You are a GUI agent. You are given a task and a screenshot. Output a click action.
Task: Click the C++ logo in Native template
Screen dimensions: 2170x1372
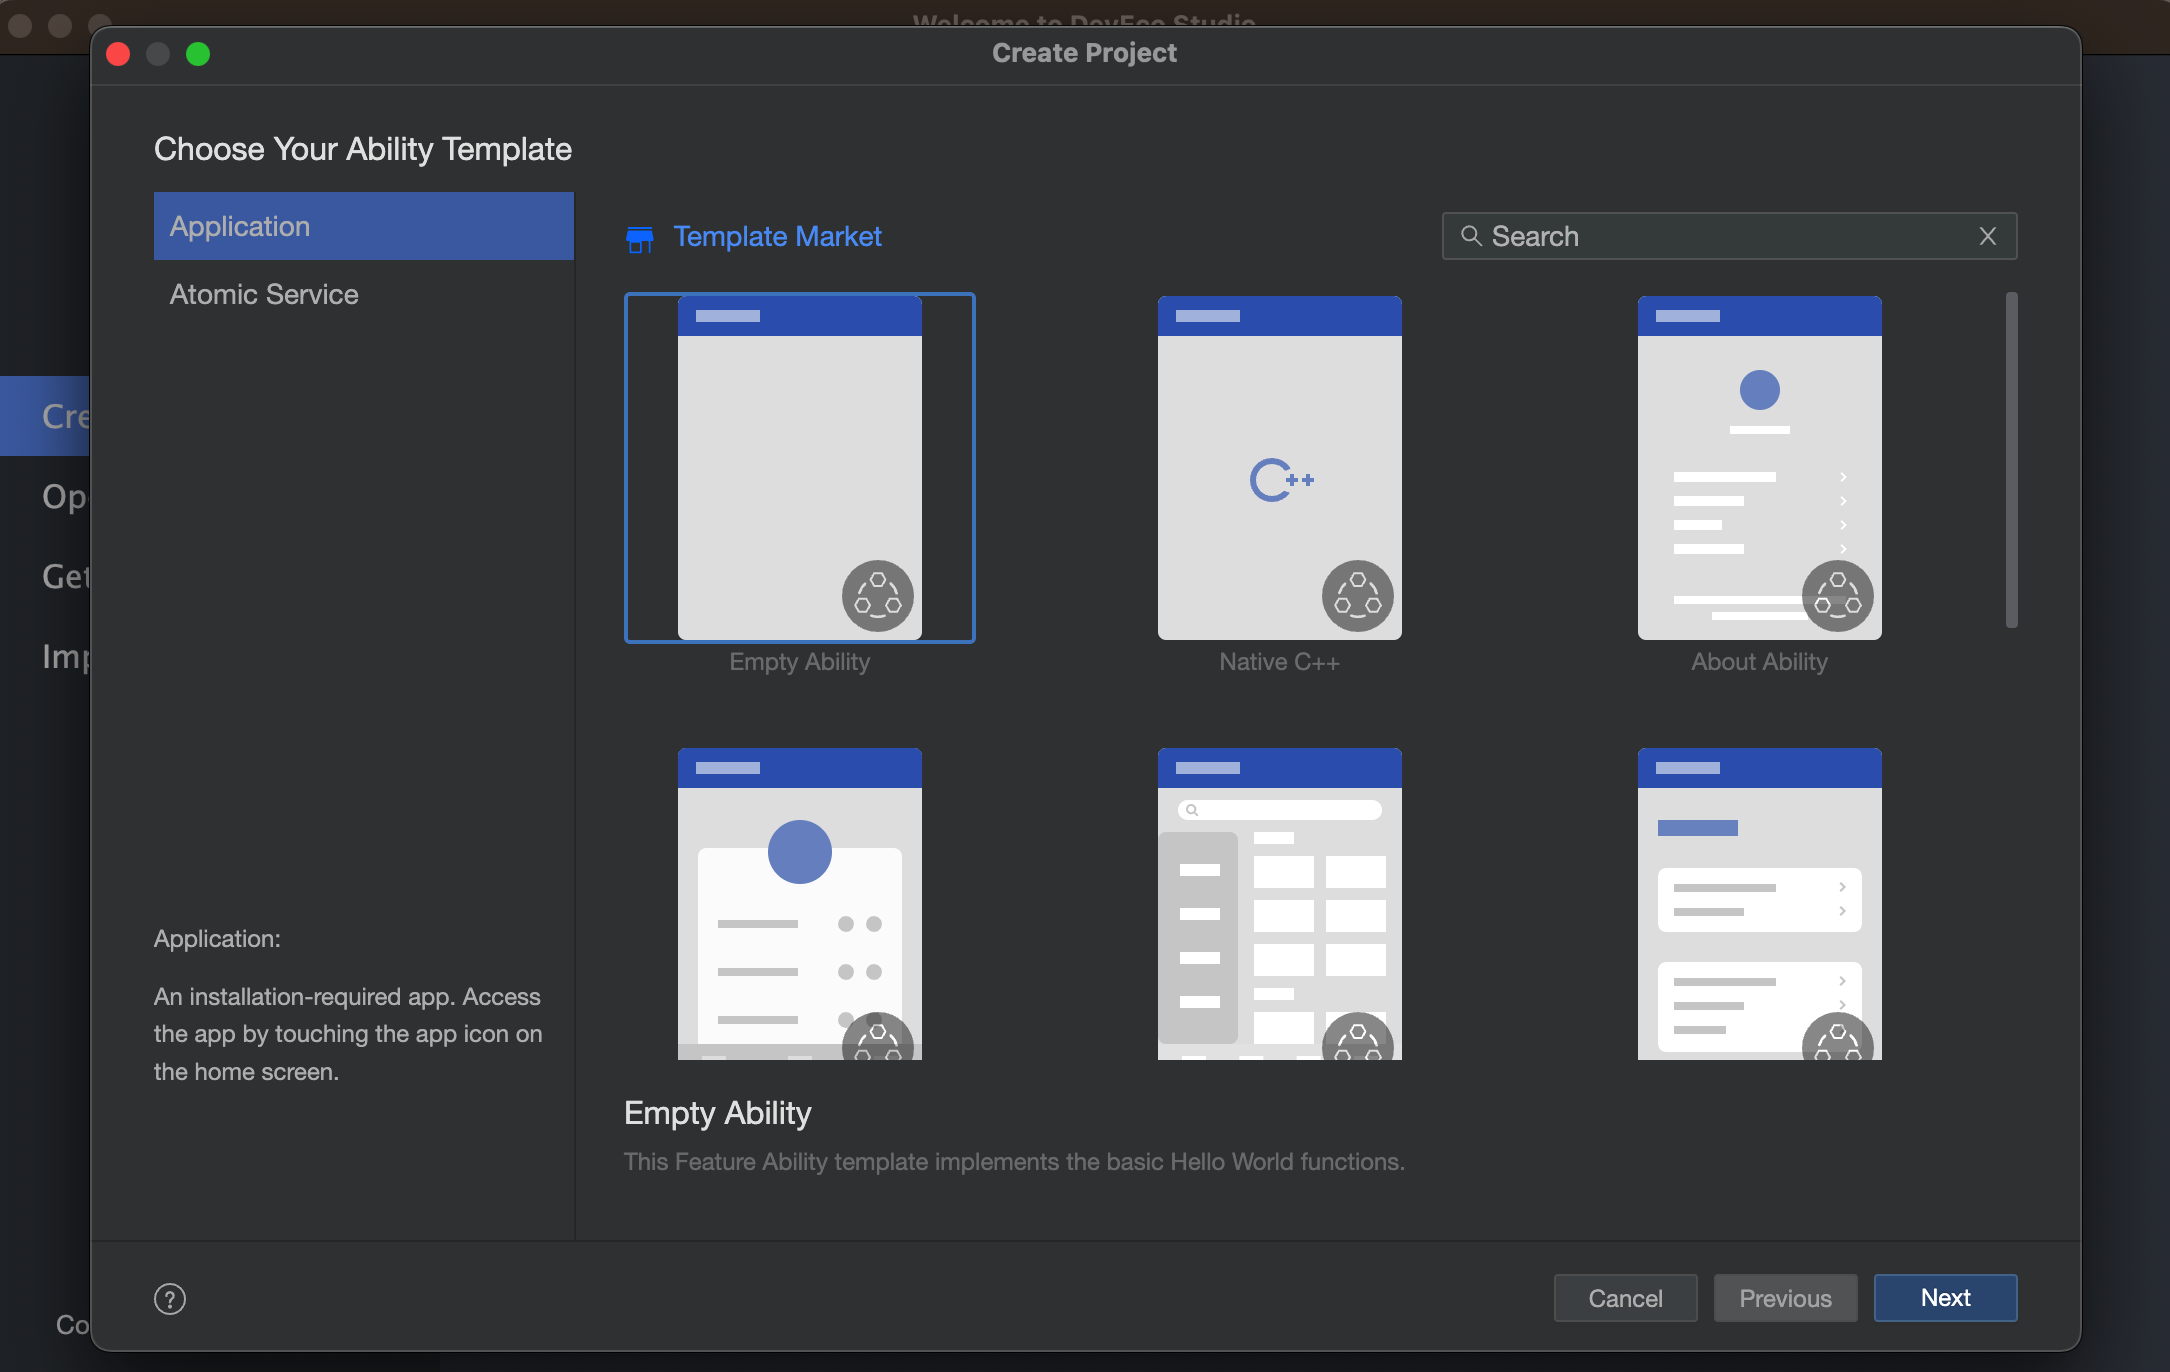1281,480
